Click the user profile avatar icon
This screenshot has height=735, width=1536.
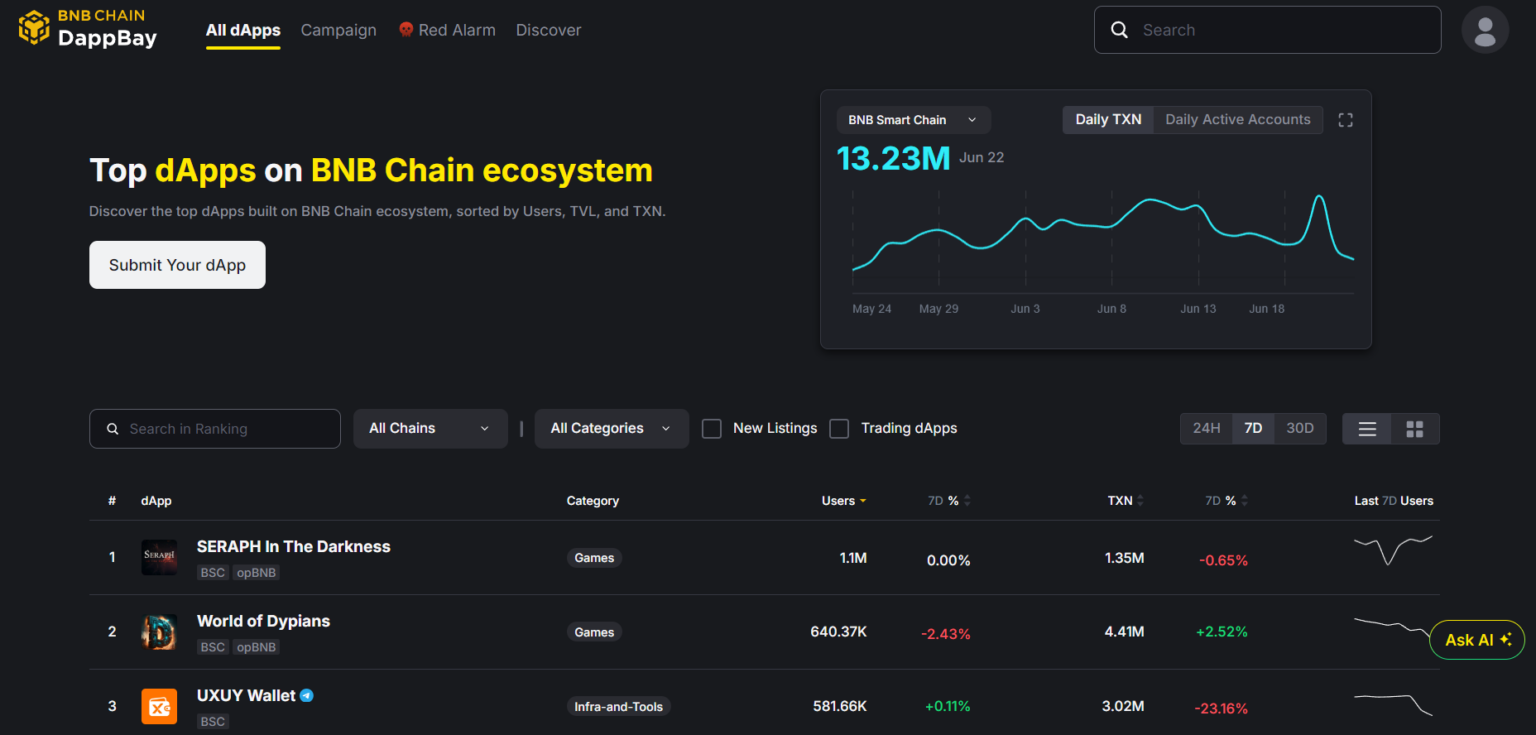1485,29
